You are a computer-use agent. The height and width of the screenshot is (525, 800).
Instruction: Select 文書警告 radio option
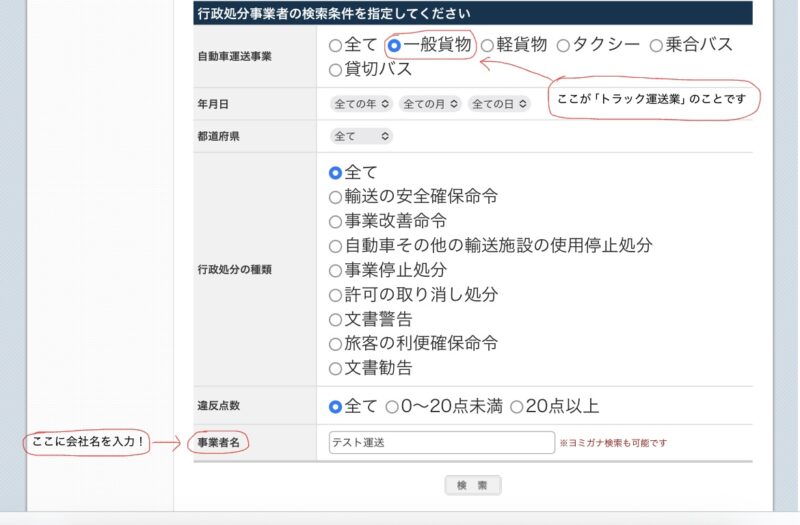click(335, 320)
